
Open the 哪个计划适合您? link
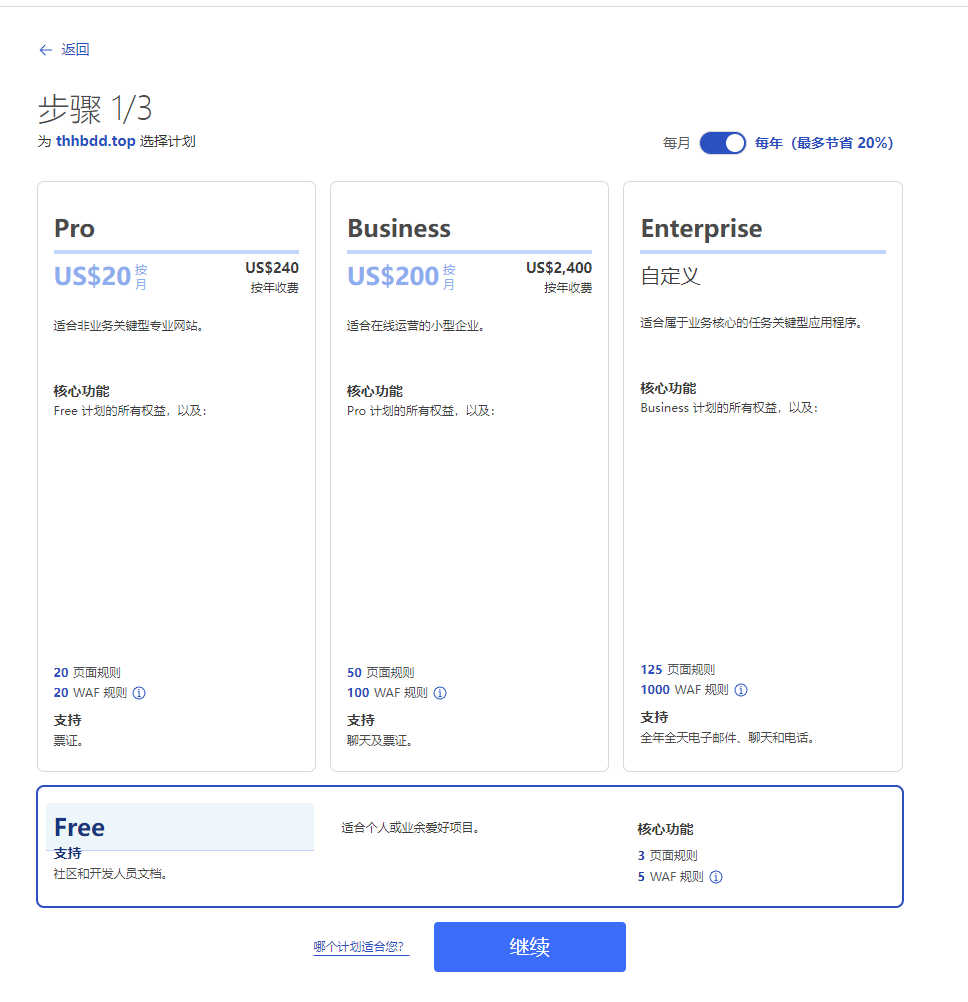point(361,947)
